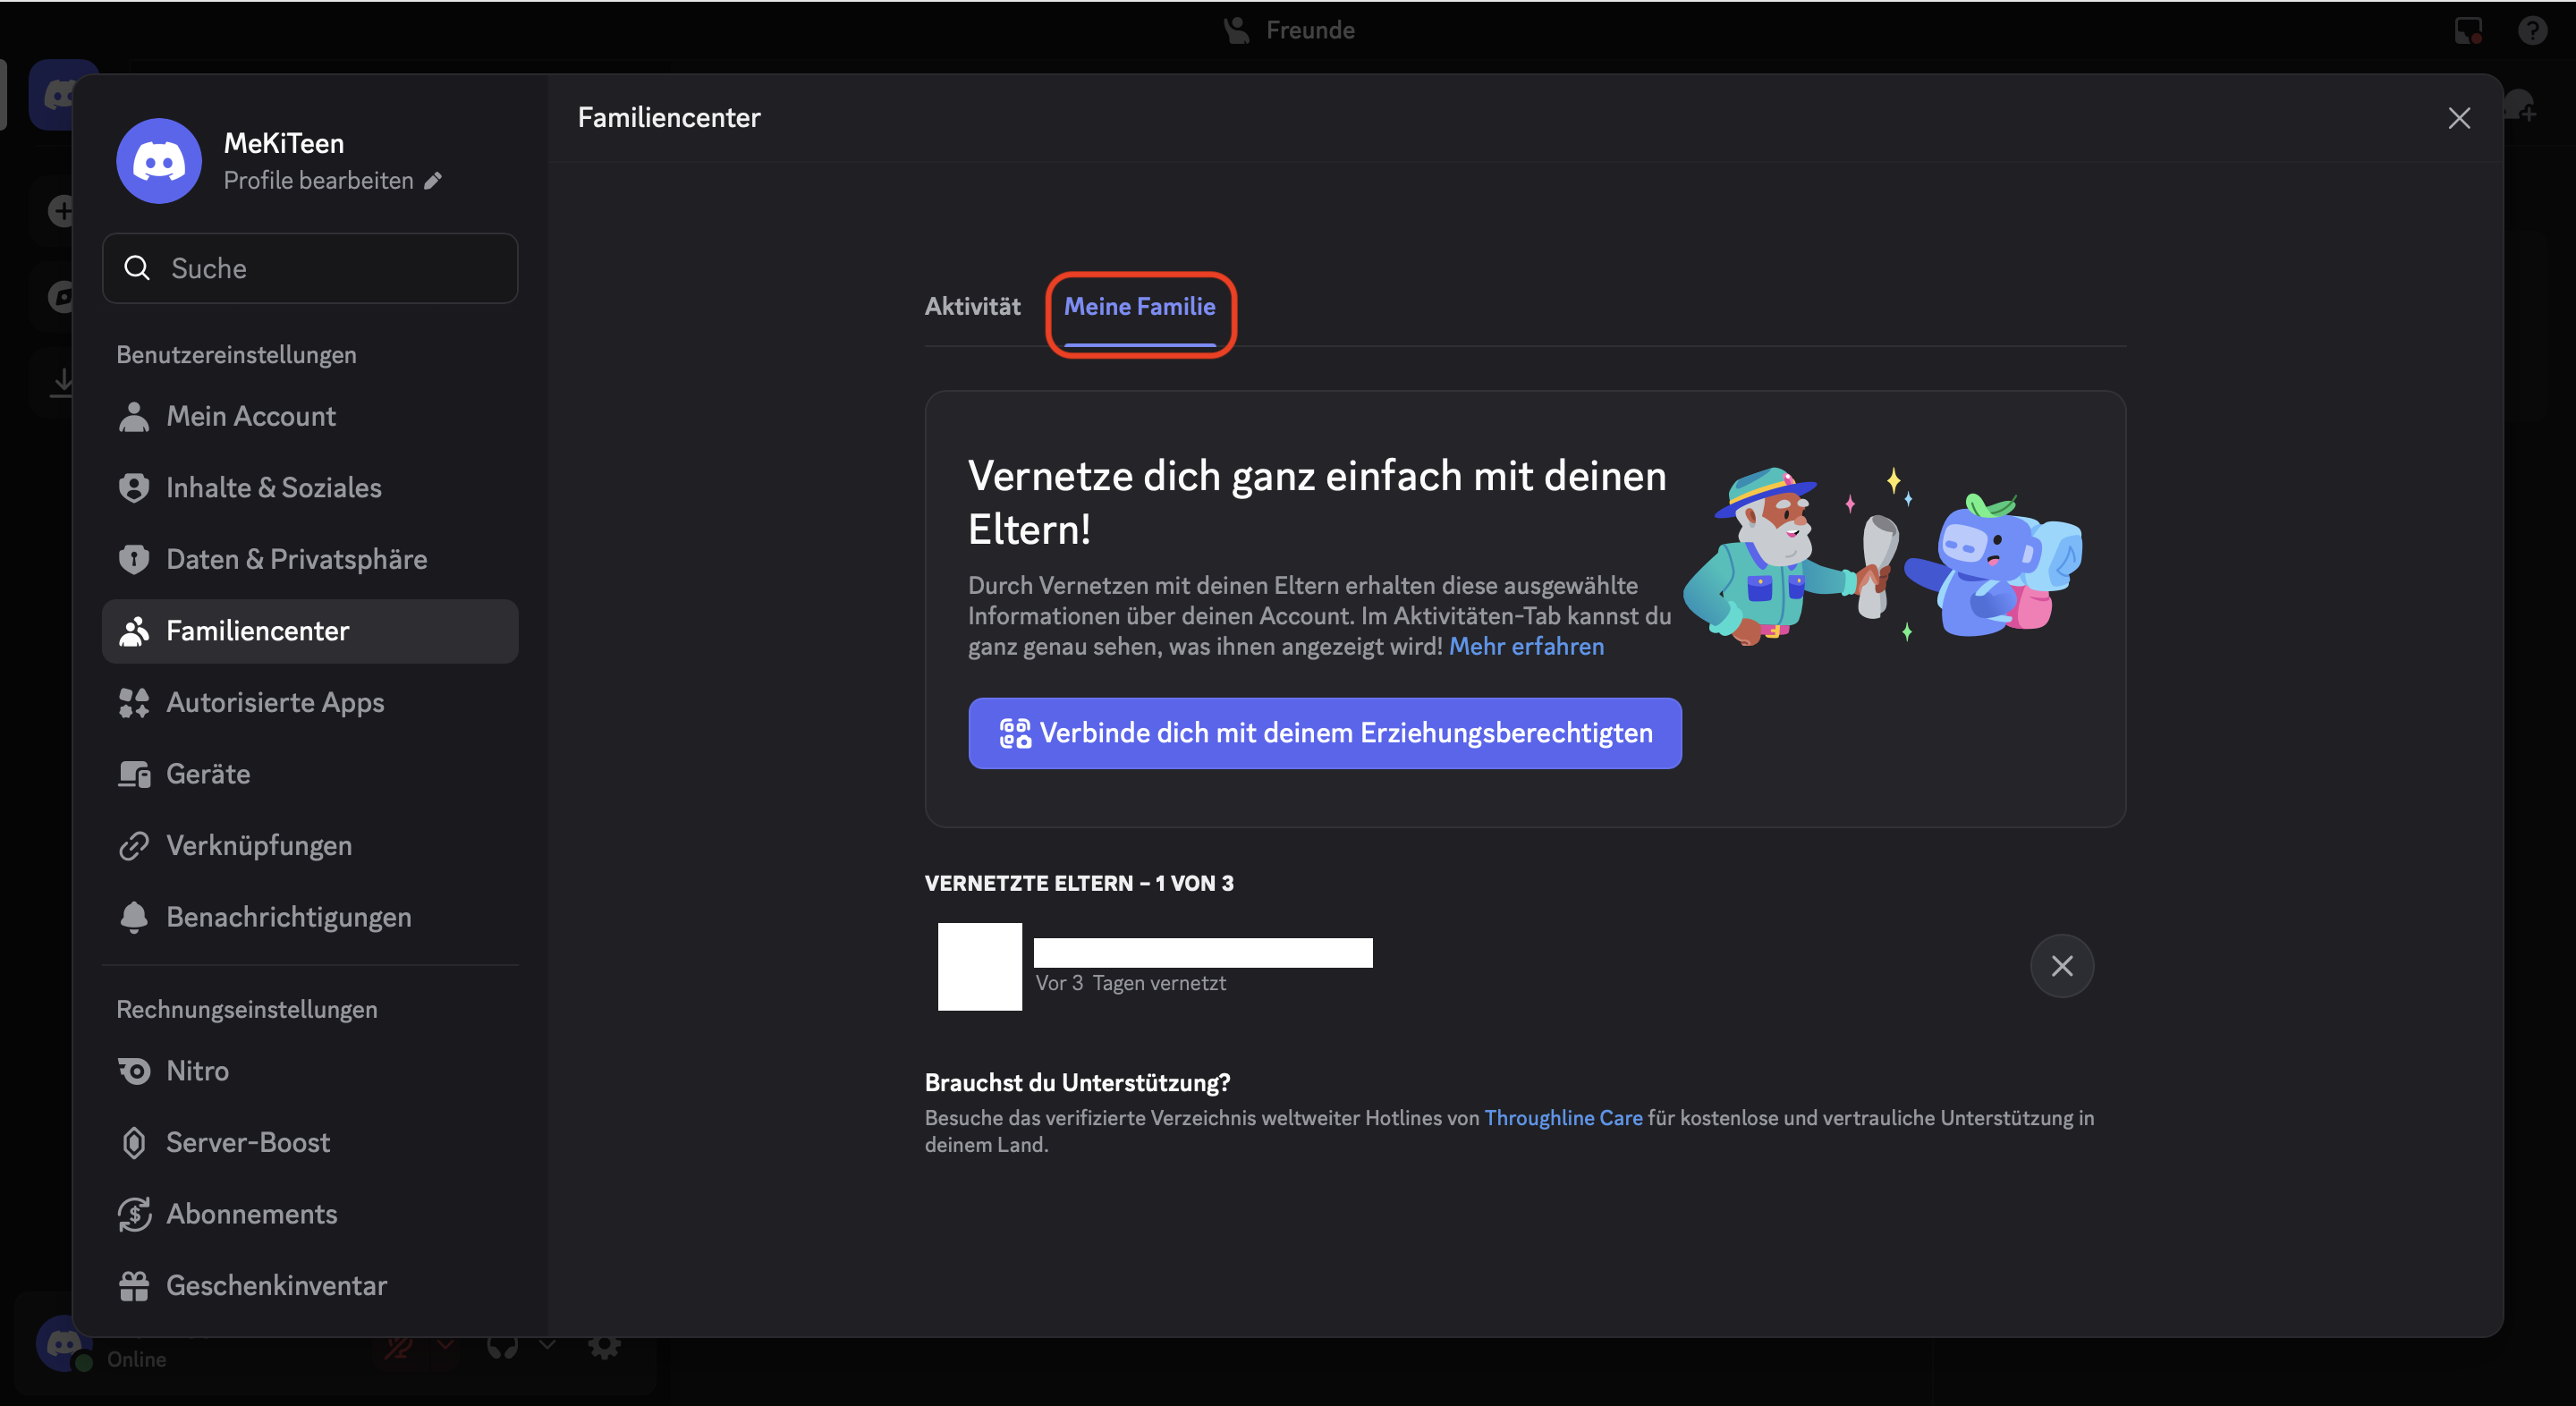The image size is (2576, 1406).
Task: Open Nitro billing page
Action: [197, 1071]
